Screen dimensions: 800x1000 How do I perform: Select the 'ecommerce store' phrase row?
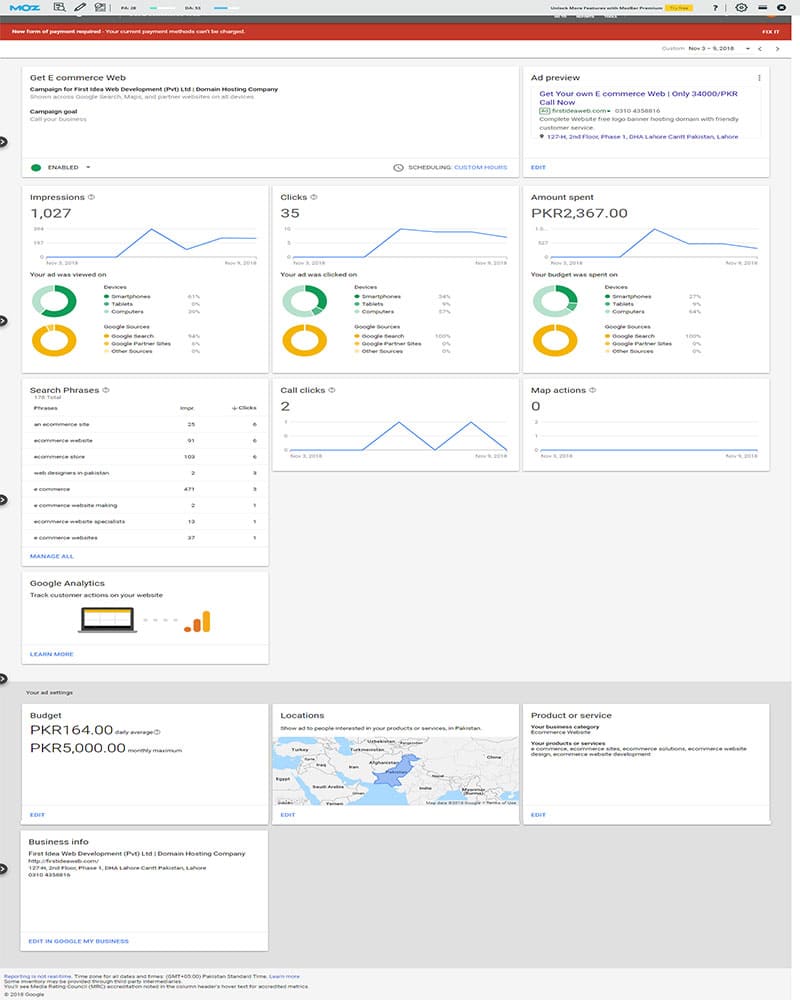[145, 457]
